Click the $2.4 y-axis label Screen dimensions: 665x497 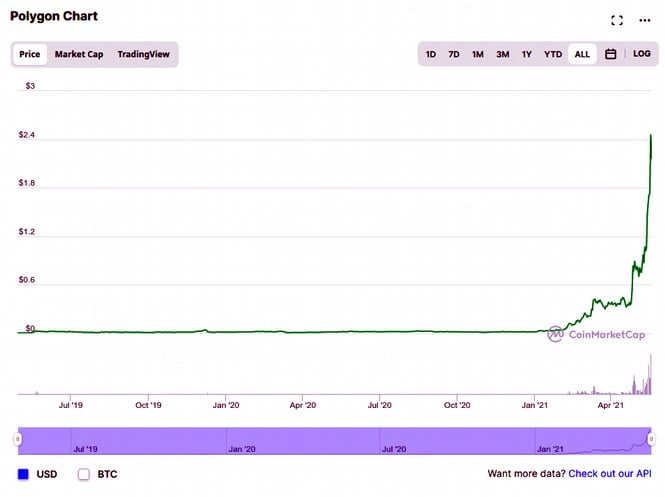click(x=26, y=135)
